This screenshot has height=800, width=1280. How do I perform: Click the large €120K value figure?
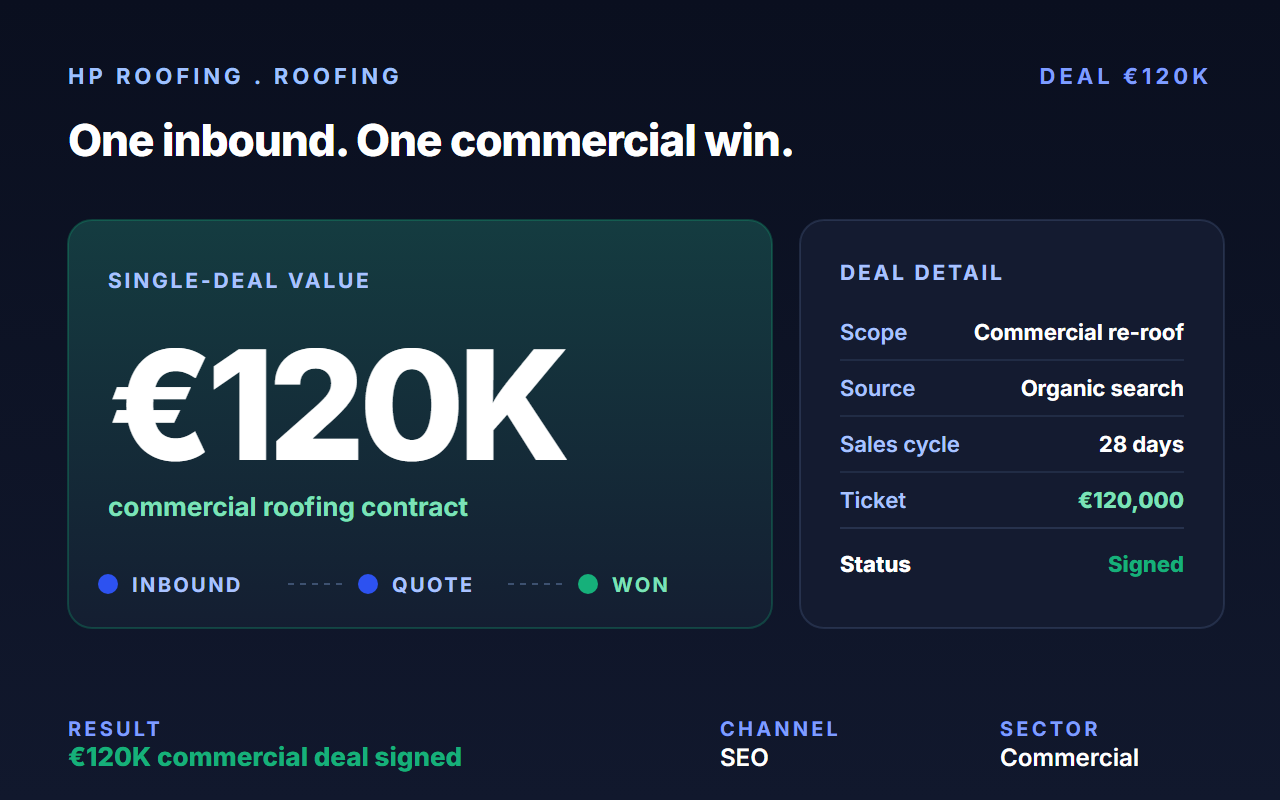click(338, 405)
